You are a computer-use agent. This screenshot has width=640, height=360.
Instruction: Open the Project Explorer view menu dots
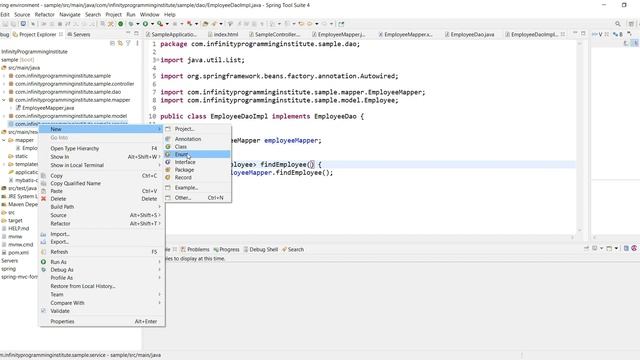click(137, 43)
